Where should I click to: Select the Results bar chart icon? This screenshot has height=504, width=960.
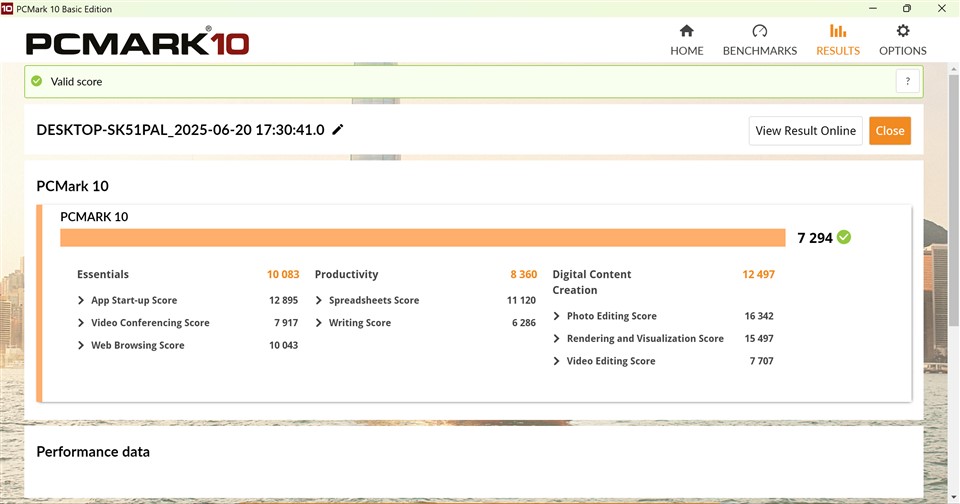pos(838,31)
